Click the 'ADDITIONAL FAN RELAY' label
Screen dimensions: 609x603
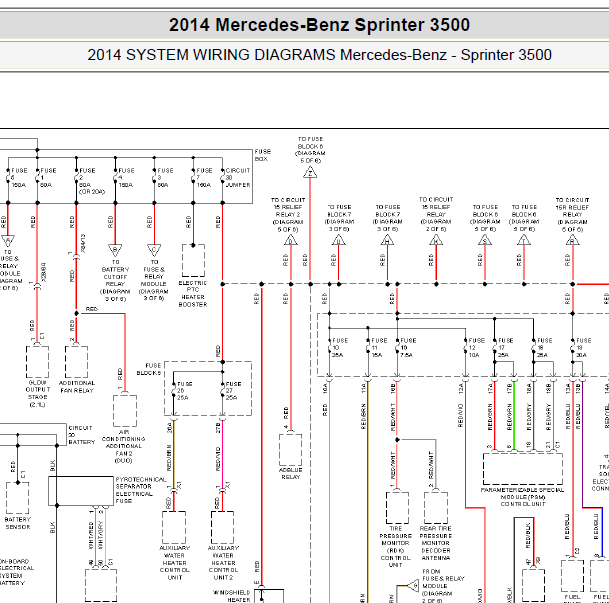(77, 387)
